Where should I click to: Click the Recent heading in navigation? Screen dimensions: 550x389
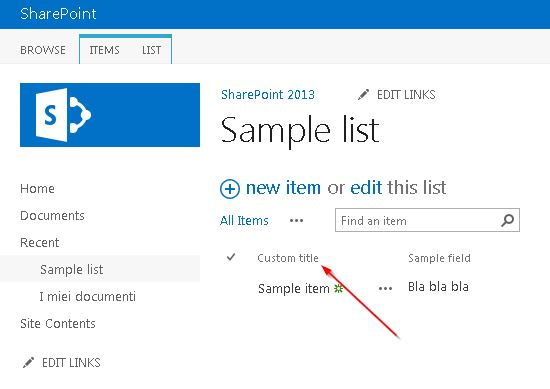coord(40,242)
